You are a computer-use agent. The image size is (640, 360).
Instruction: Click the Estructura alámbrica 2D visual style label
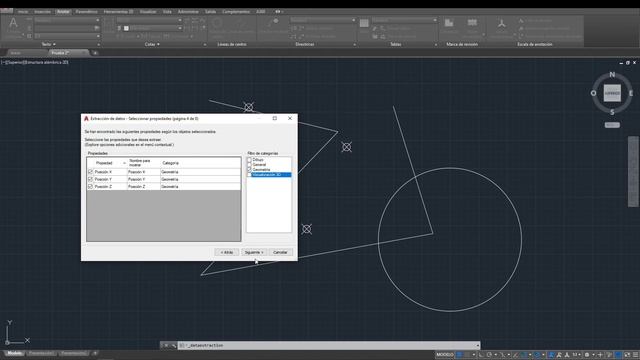(x=46, y=62)
